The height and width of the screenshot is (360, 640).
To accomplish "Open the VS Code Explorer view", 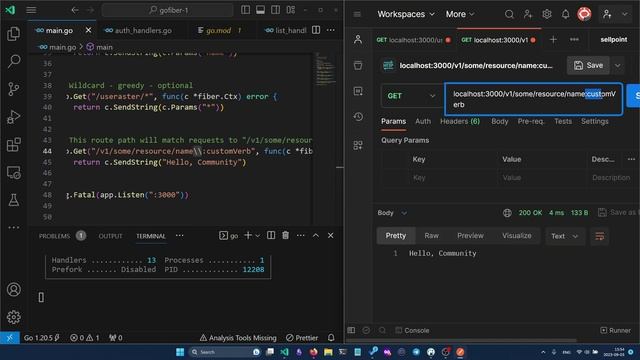I will pyautogui.click(x=13, y=34).
